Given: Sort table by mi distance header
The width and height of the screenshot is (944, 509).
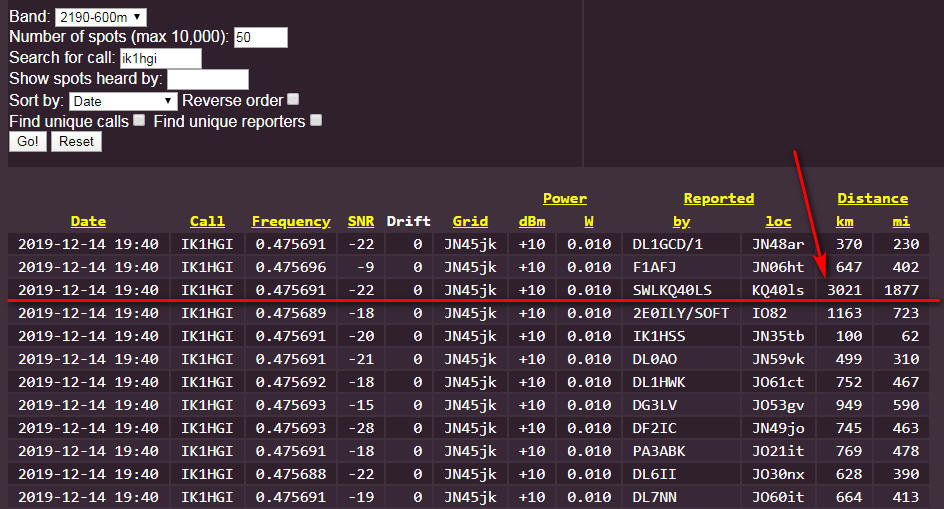Looking at the screenshot, I should (x=901, y=222).
